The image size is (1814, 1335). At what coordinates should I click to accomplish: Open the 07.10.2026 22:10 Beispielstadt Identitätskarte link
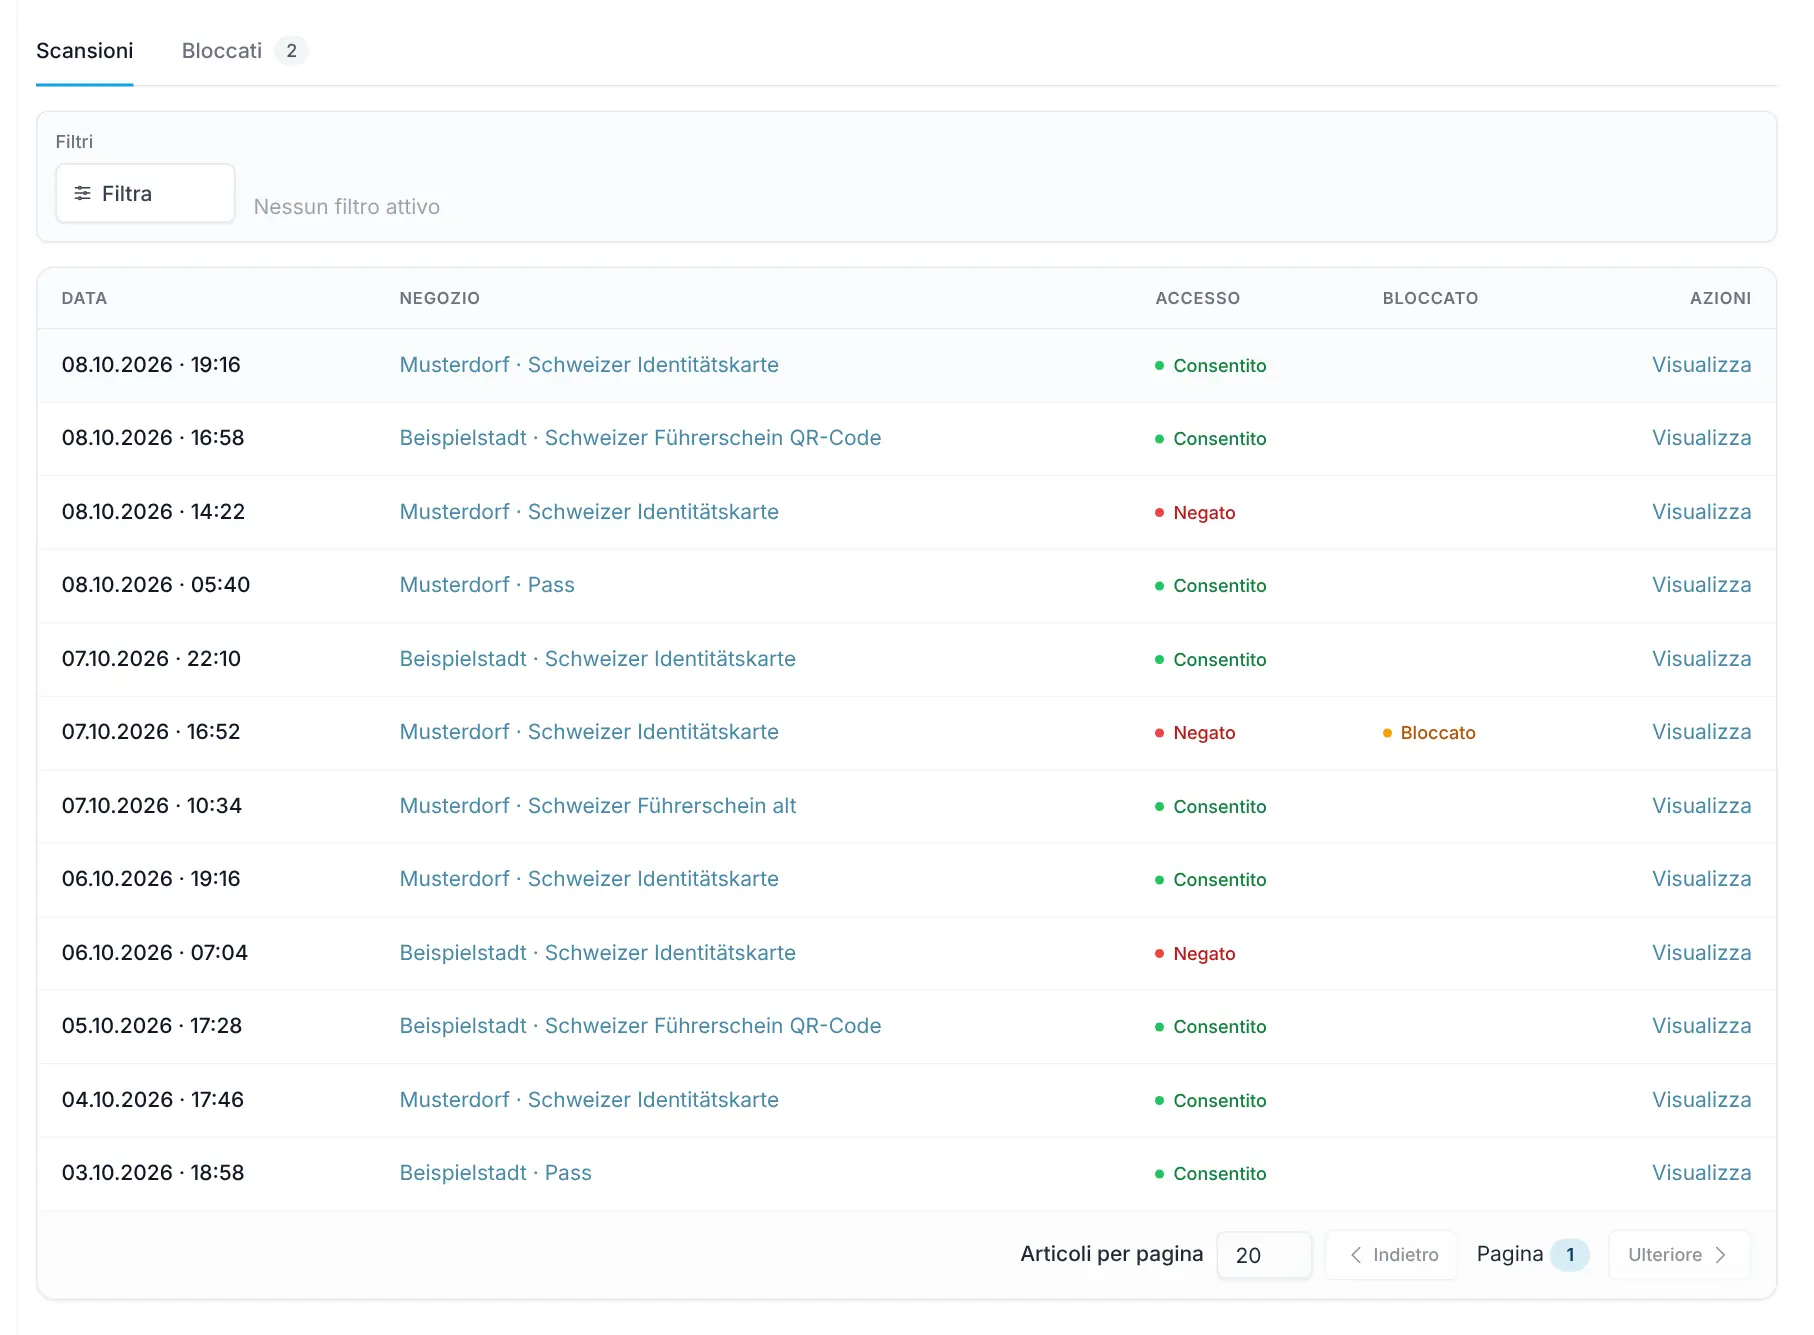click(597, 659)
